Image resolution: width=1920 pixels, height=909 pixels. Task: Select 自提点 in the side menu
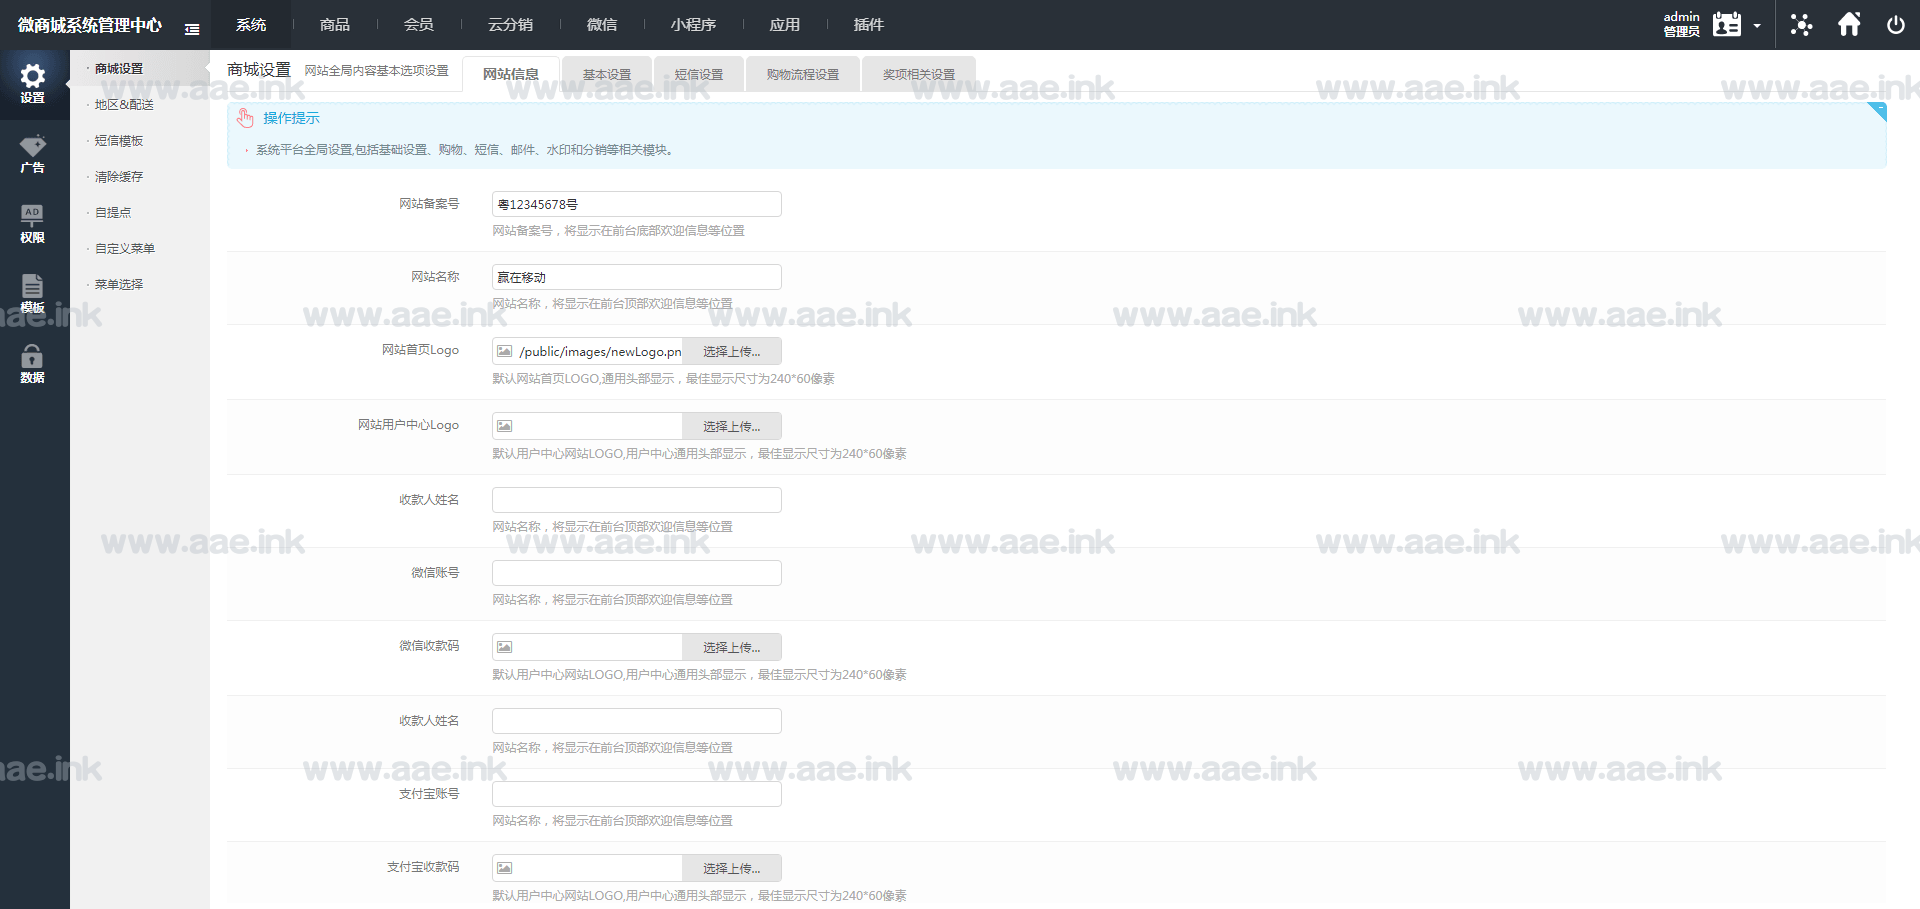[113, 213]
